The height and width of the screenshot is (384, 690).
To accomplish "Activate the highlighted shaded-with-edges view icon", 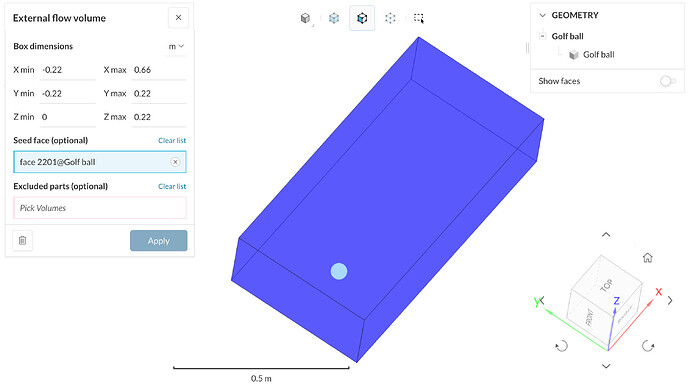I will pos(362,18).
